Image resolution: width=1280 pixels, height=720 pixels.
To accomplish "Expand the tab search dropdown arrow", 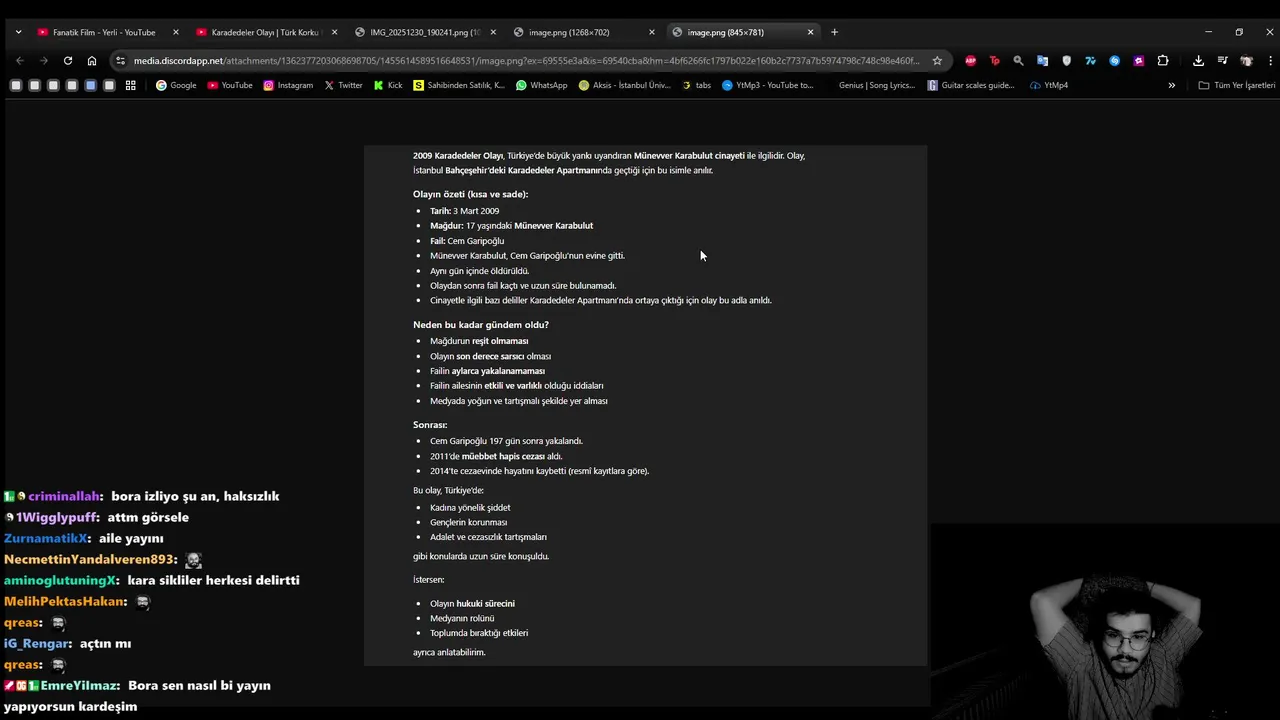I will pyautogui.click(x=18, y=32).
